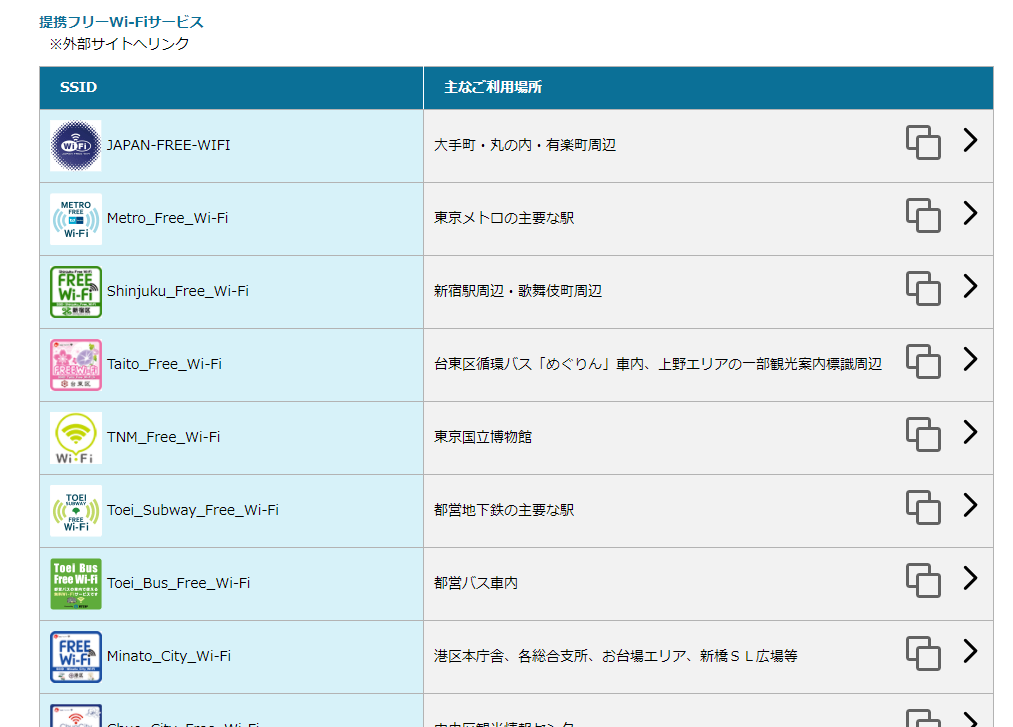This screenshot has height=727, width=1013.
Task: Click the 東京メトロの主要な駅 location text
Action: (504, 218)
